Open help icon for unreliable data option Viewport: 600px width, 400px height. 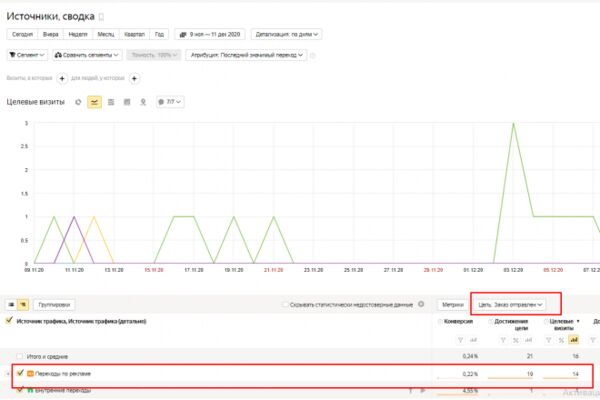421,304
